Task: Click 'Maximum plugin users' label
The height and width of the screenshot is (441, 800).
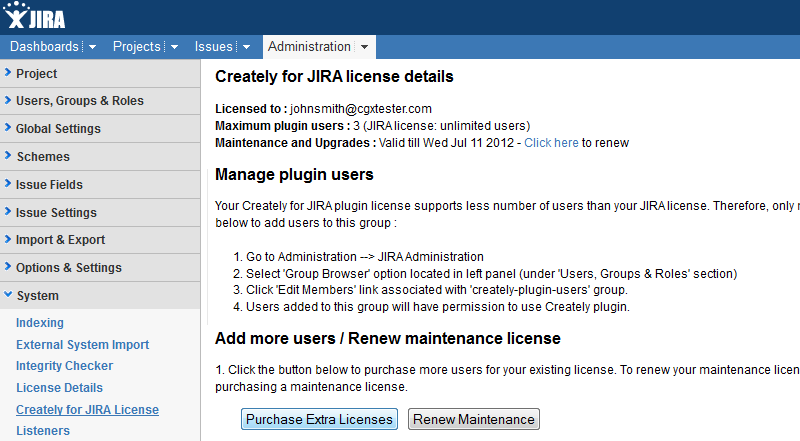Action: (283, 126)
